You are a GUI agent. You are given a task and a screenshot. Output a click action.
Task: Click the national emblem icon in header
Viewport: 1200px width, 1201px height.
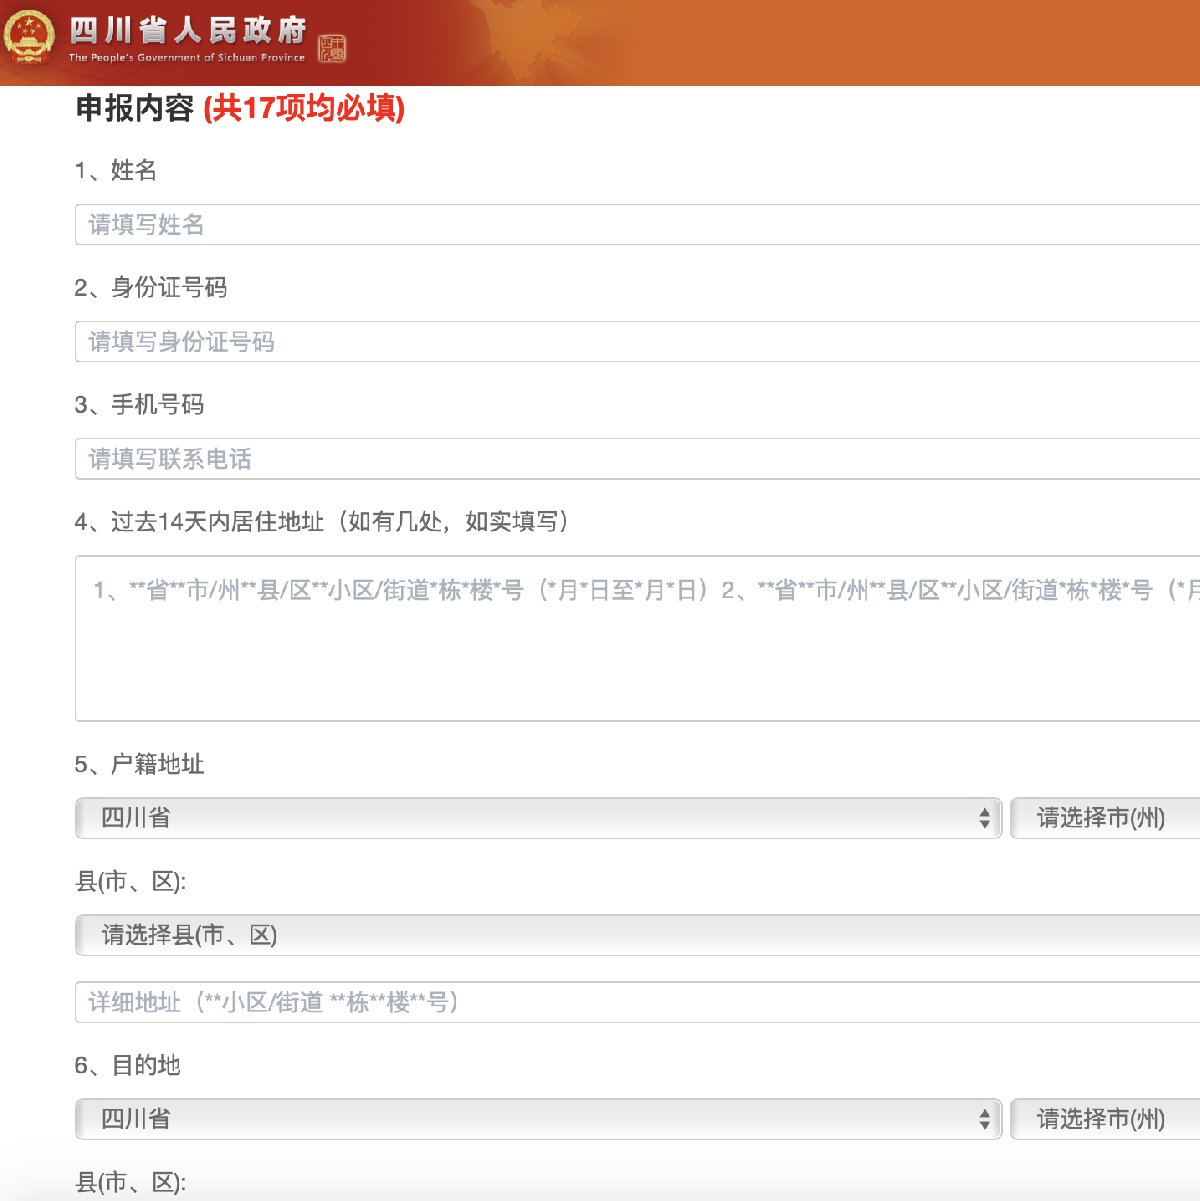(x=29, y=38)
